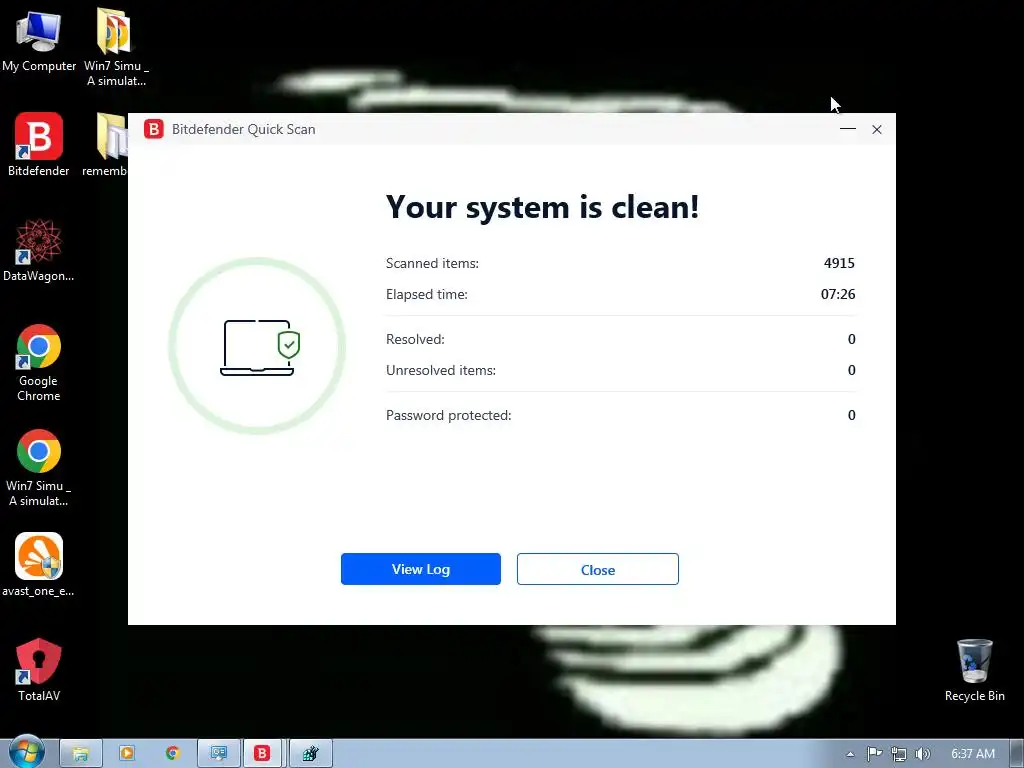Close the Quick Scan window with the X

coord(877,129)
